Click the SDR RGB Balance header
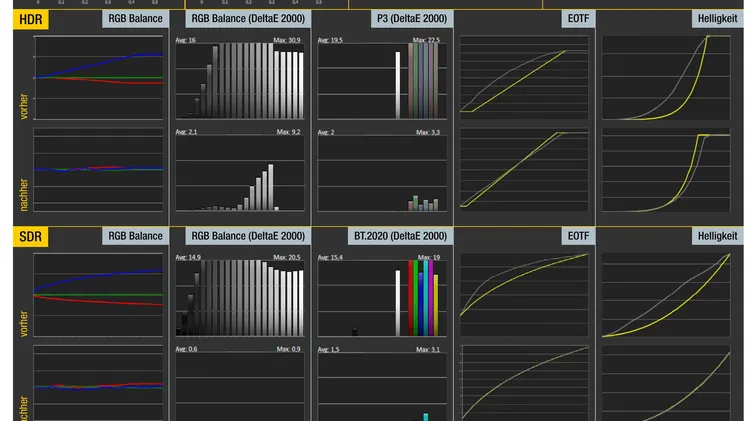750x421 pixels. pyautogui.click(x=133, y=236)
